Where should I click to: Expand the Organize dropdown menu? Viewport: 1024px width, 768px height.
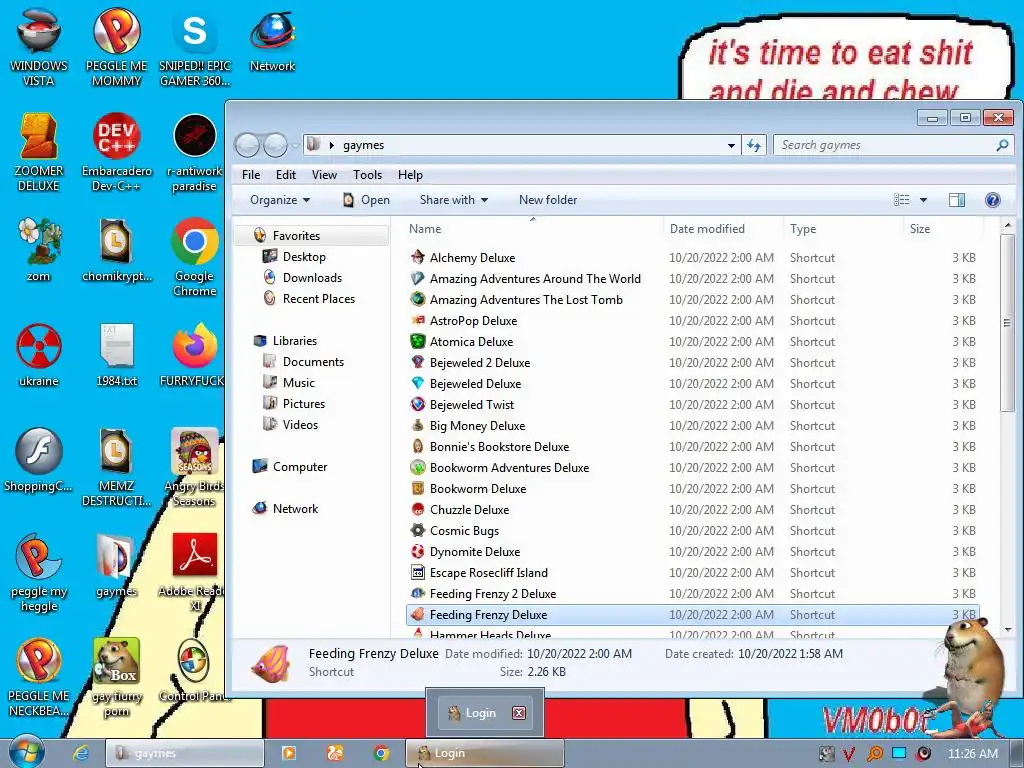point(280,200)
